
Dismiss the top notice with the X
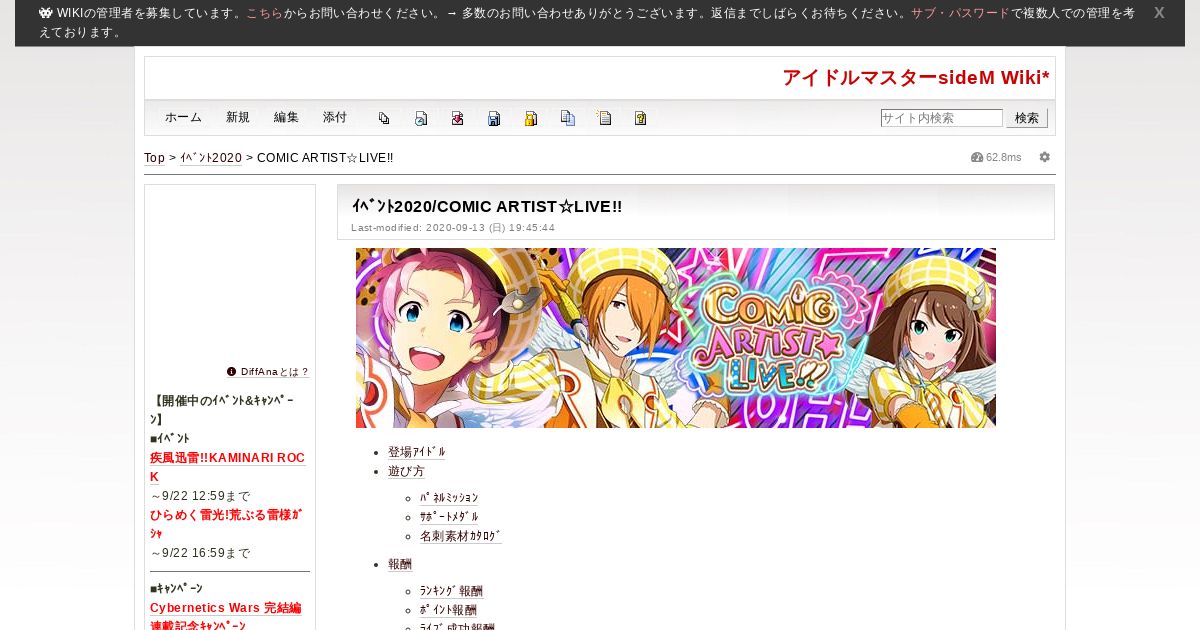click(1159, 13)
